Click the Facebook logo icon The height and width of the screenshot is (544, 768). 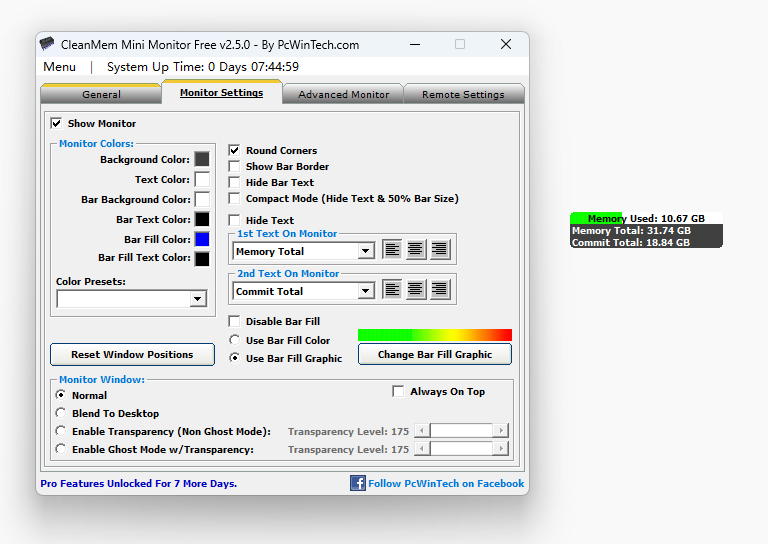point(357,483)
